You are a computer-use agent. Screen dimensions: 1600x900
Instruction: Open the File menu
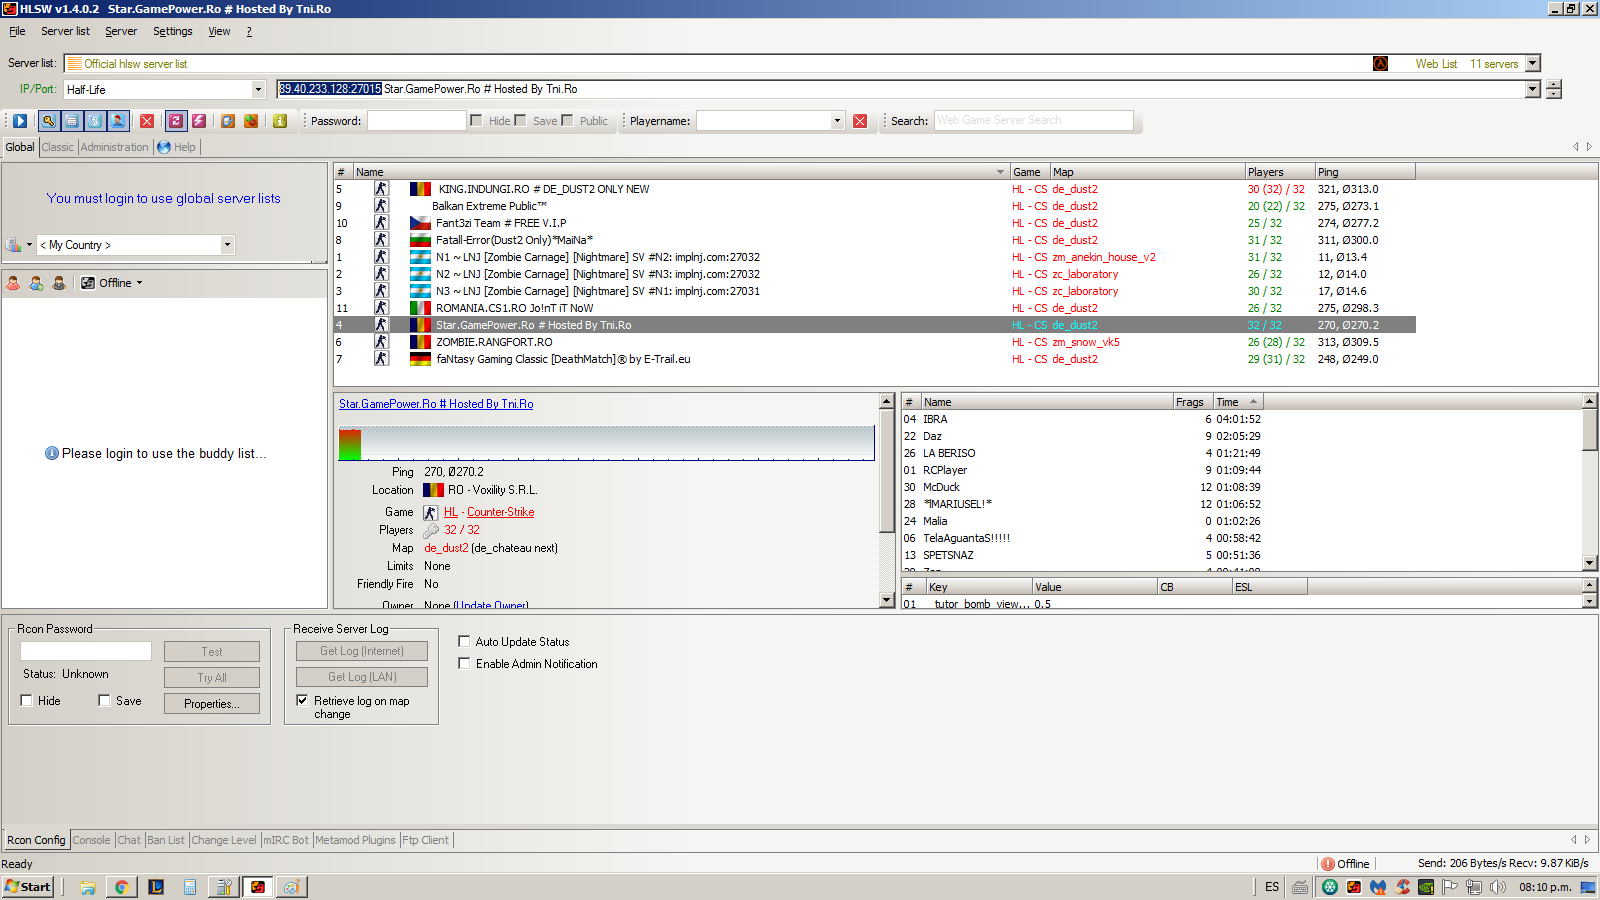17,31
